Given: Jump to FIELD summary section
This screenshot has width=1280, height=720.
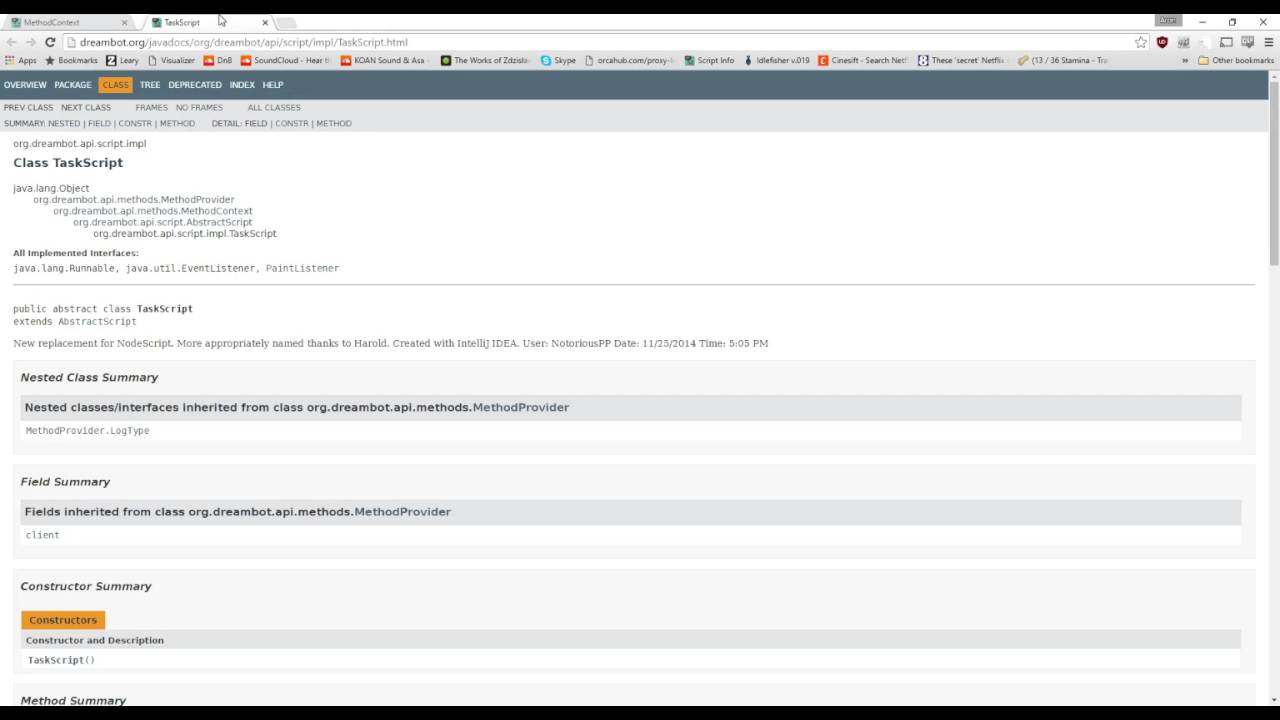Looking at the screenshot, I should tap(99, 123).
